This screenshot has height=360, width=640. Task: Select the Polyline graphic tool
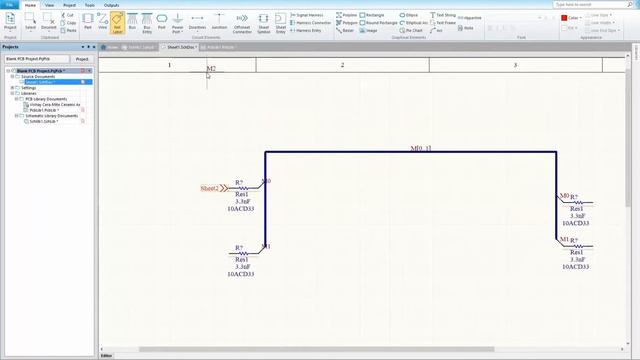tap(347, 15)
